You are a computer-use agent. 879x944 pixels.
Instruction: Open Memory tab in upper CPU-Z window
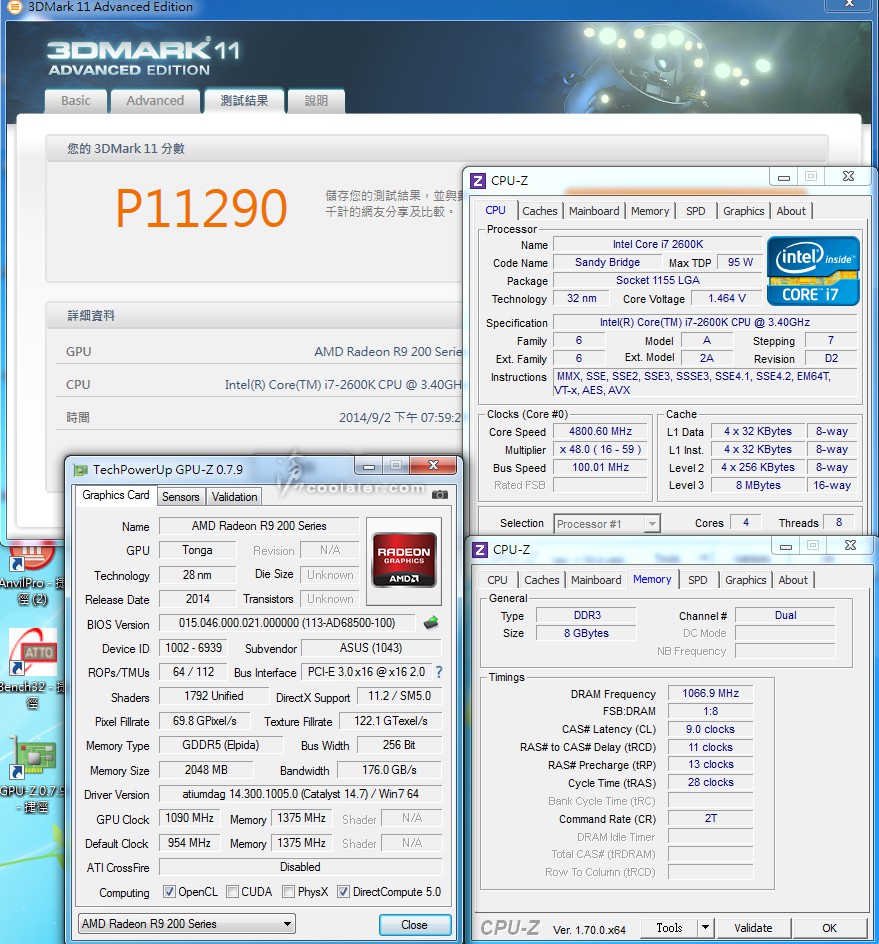[650, 211]
